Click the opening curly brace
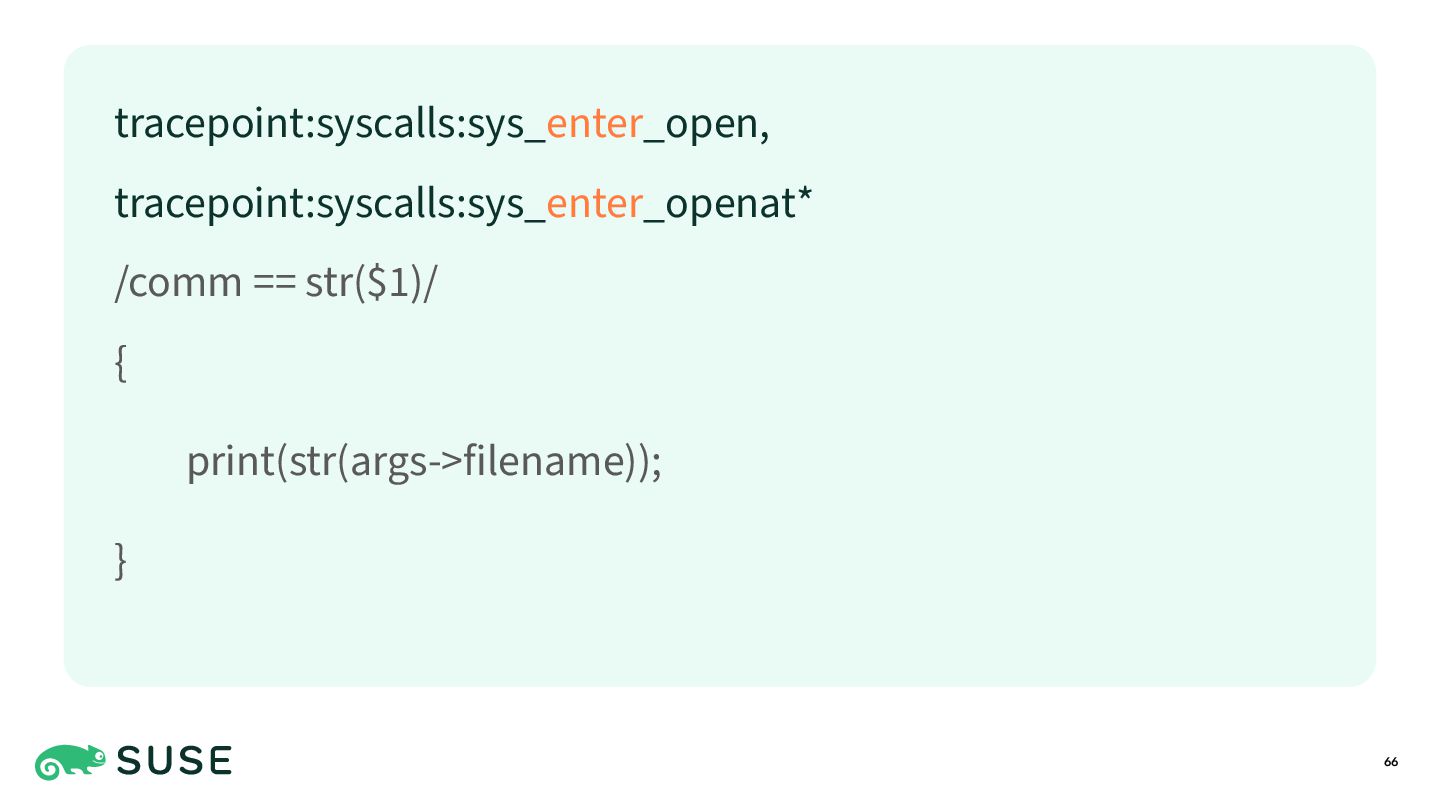Screen dimensions: 1440x810 pyautogui.click(x=120, y=363)
